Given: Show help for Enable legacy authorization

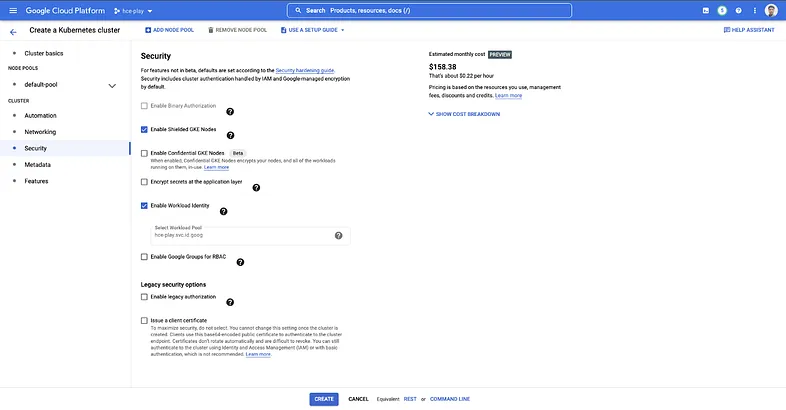Looking at the screenshot, I should click(230, 302).
